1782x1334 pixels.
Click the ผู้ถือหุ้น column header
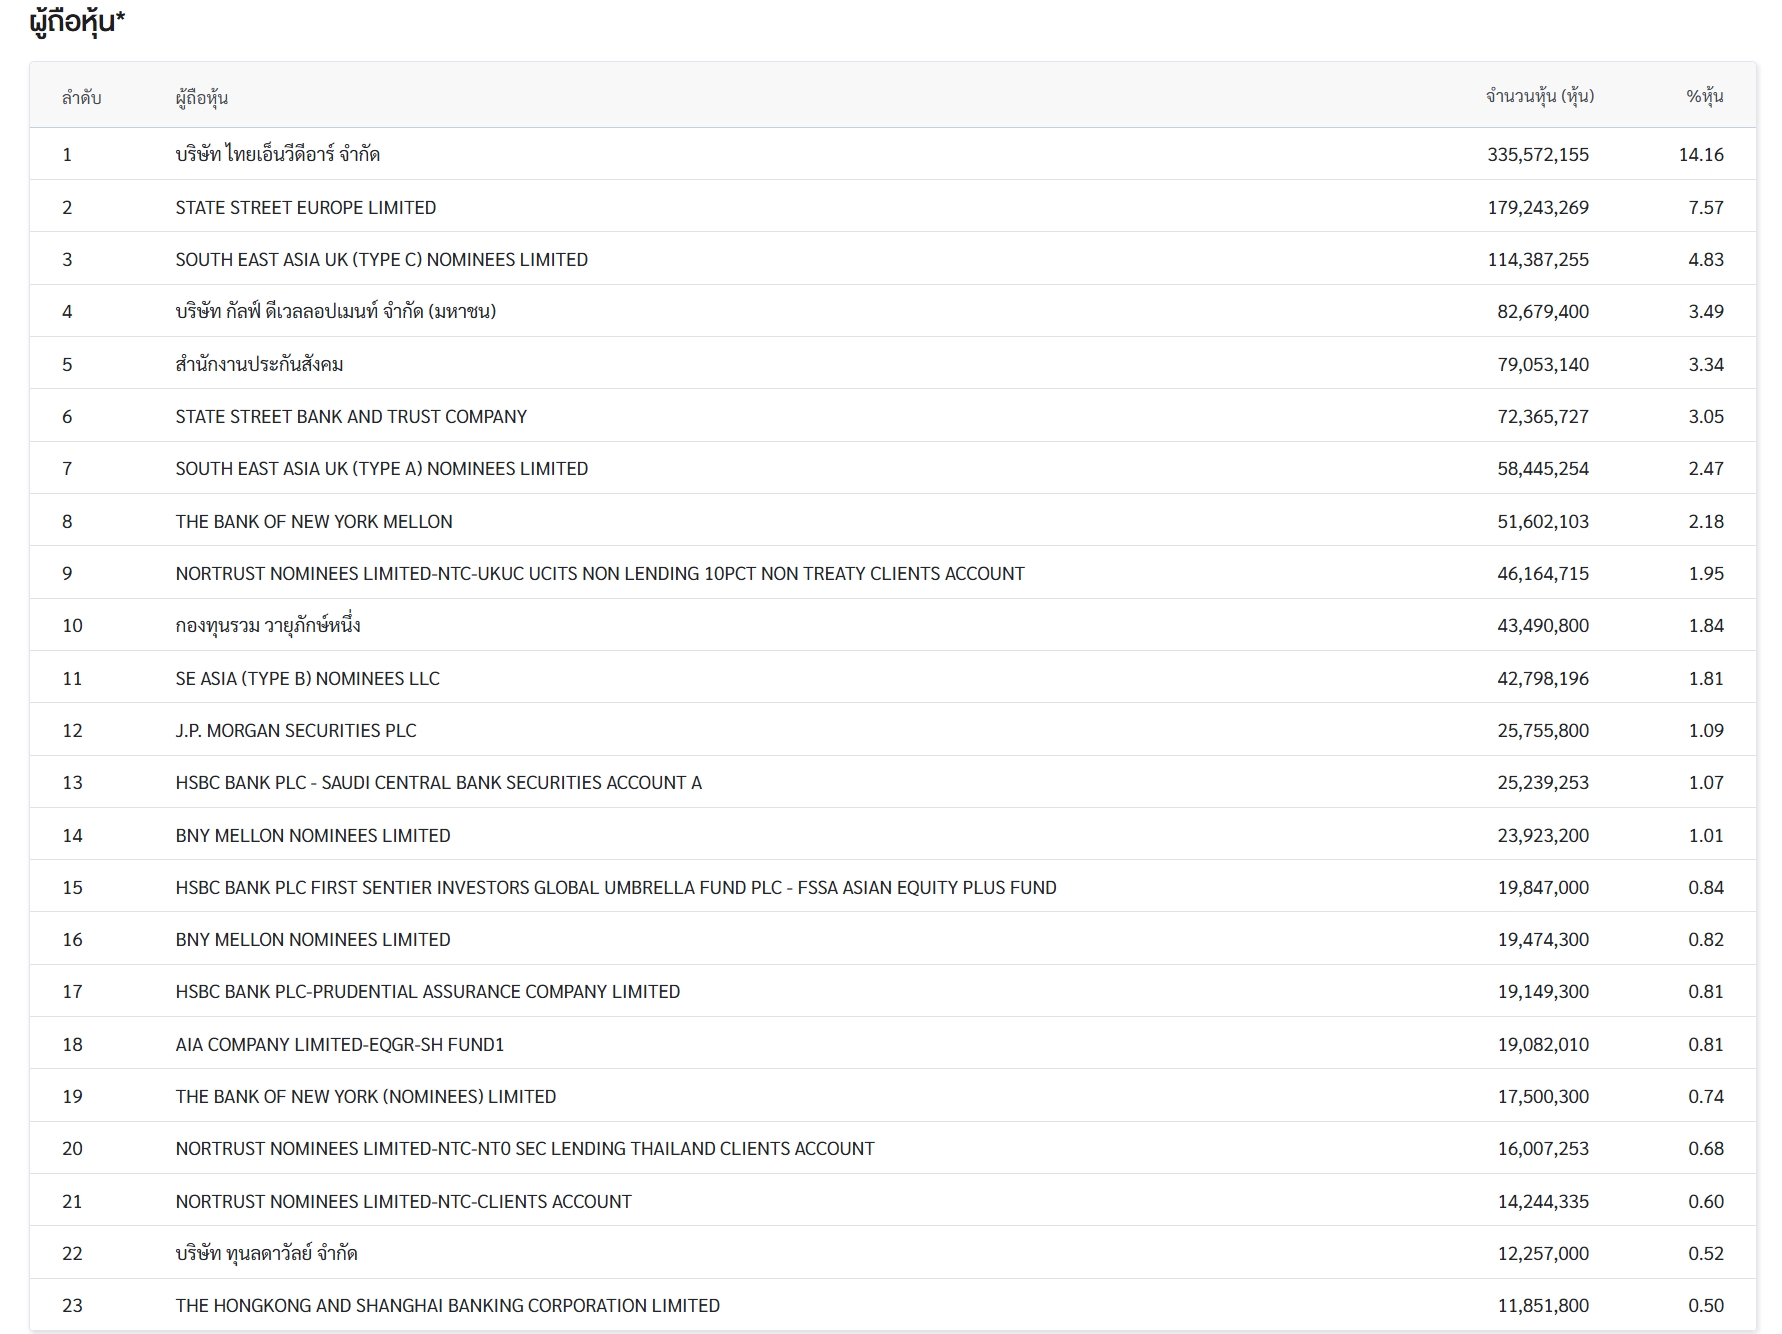pos(202,97)
